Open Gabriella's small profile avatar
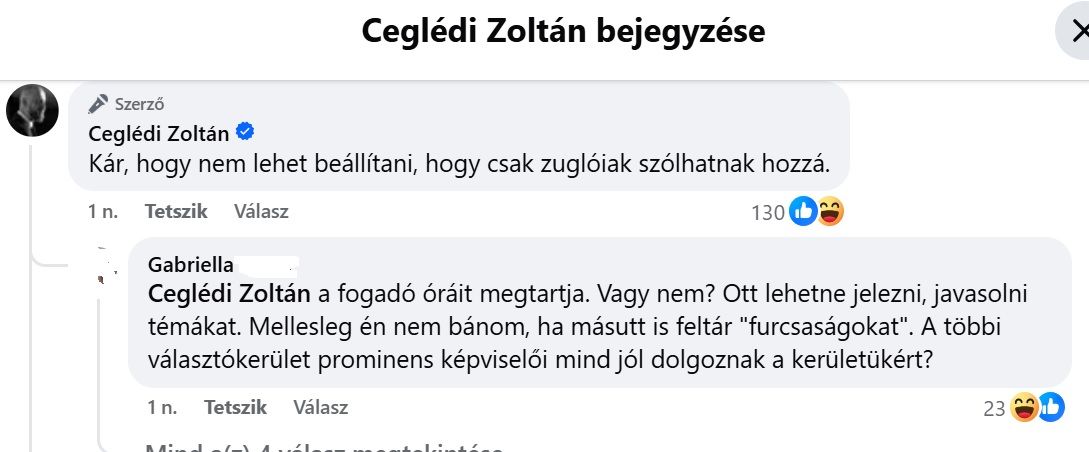Screen dimensions: 1089x452 [104, 268]
